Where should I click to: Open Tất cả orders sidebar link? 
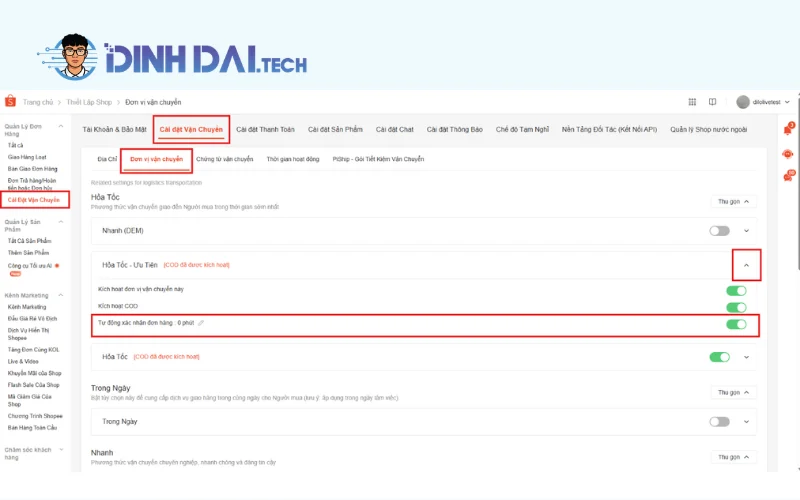(x=15, y=145)
